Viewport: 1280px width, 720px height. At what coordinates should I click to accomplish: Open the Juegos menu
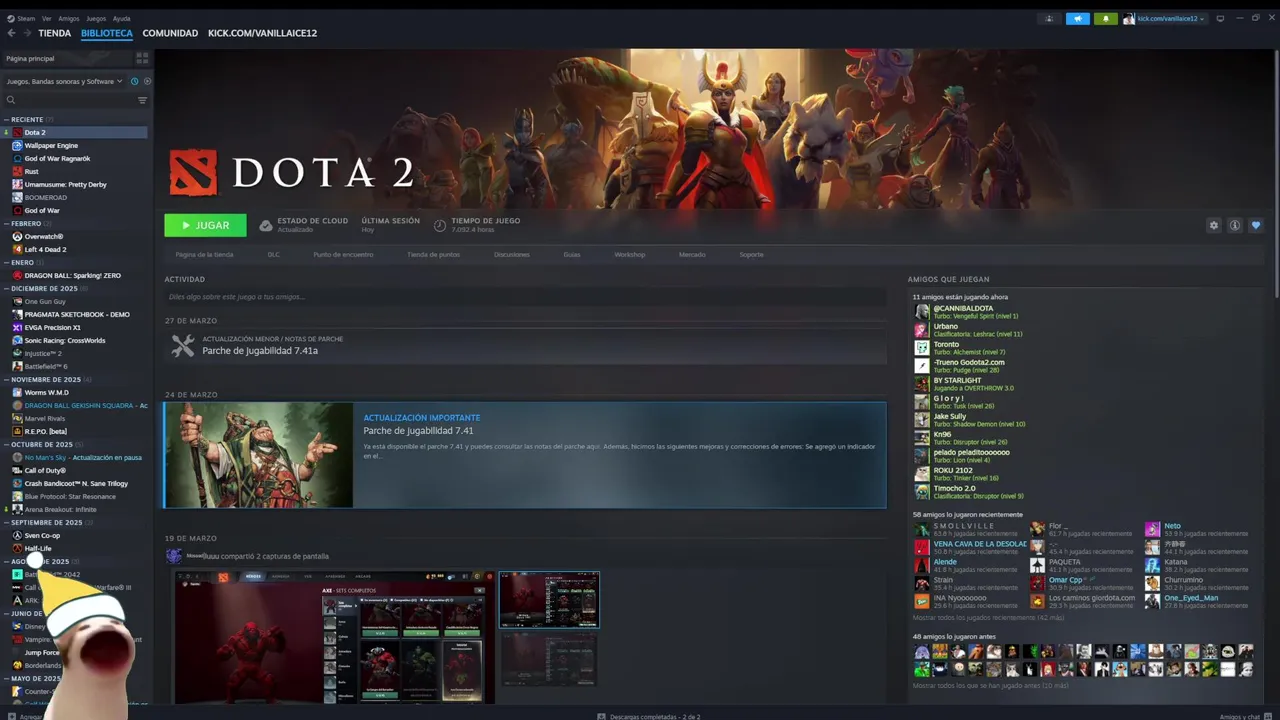[x=96, y=18]
